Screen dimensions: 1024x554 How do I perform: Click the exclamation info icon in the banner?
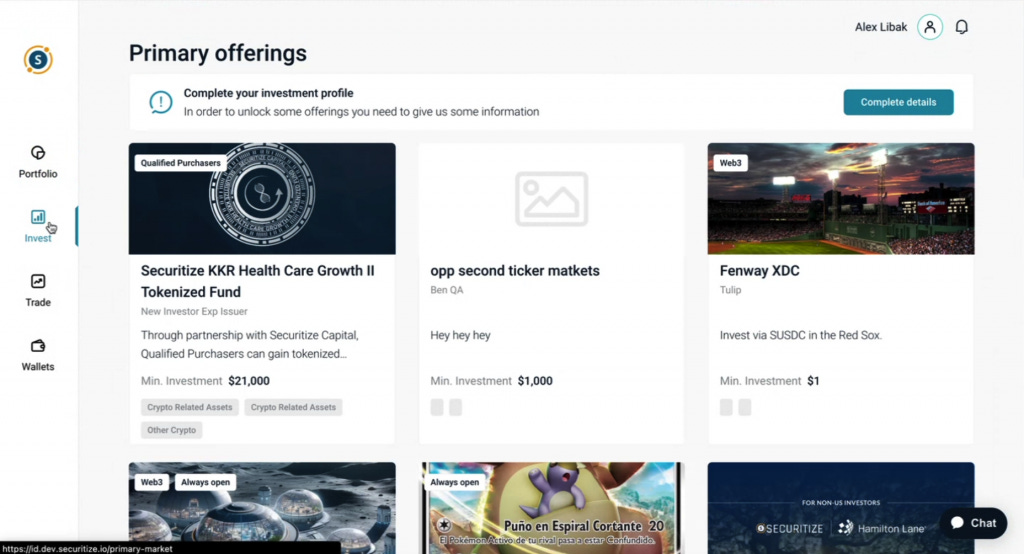point(161,102)
